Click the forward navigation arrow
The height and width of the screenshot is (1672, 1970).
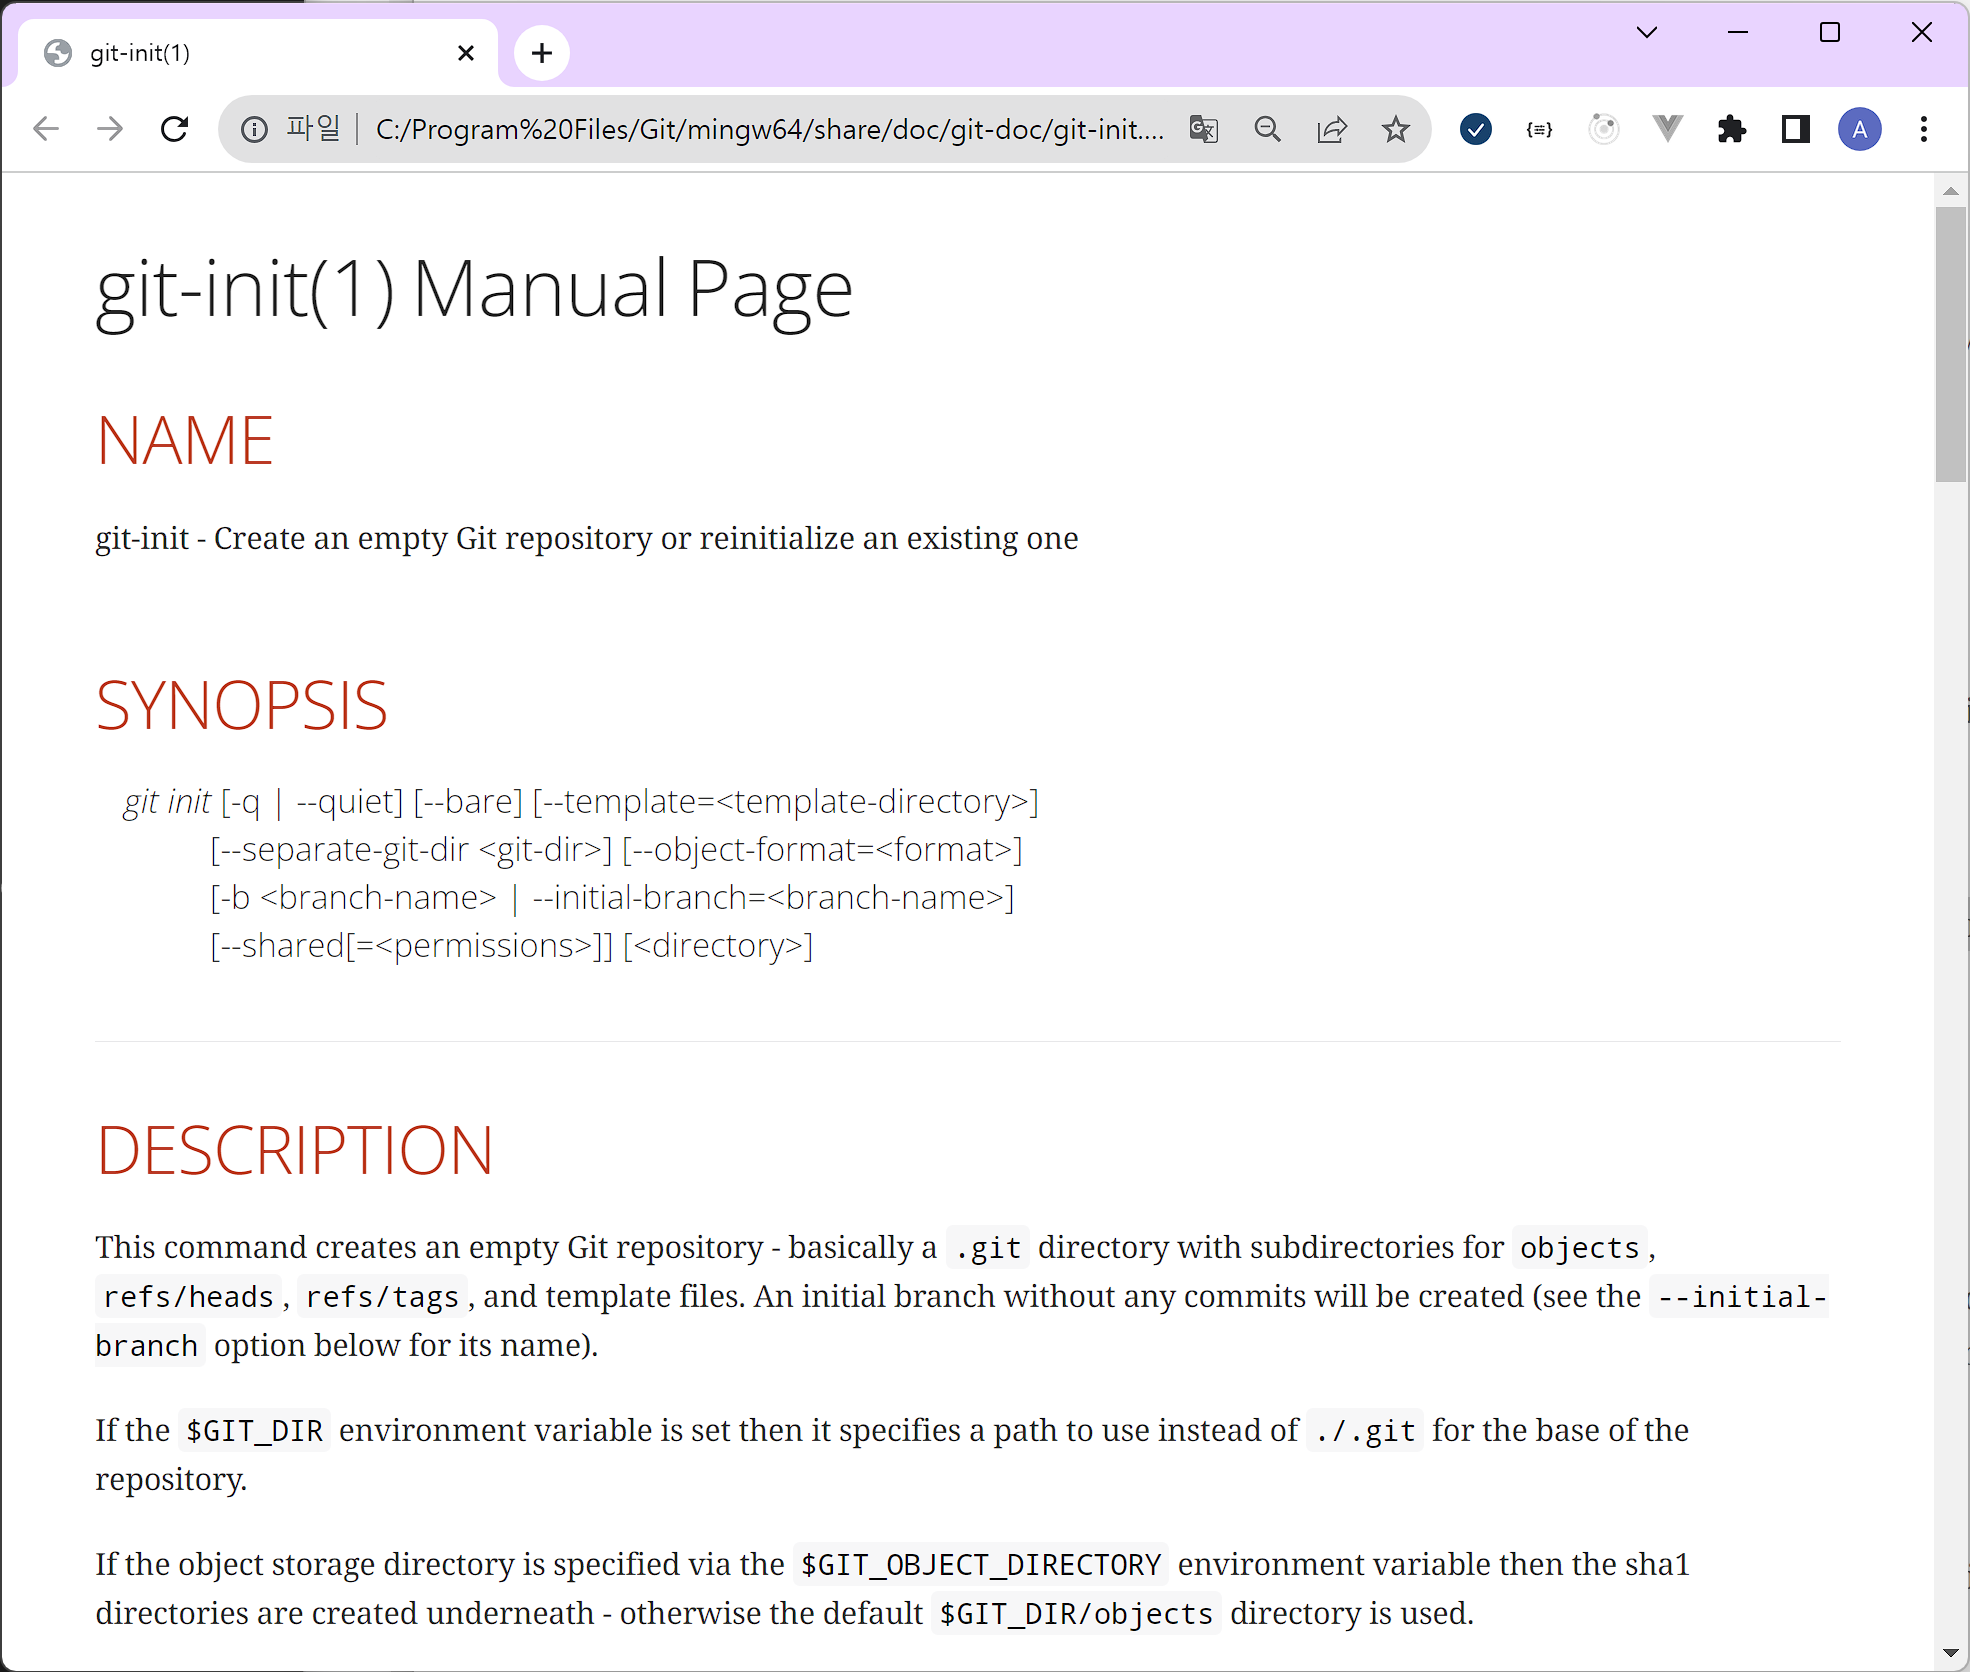(x=110, y=129)
